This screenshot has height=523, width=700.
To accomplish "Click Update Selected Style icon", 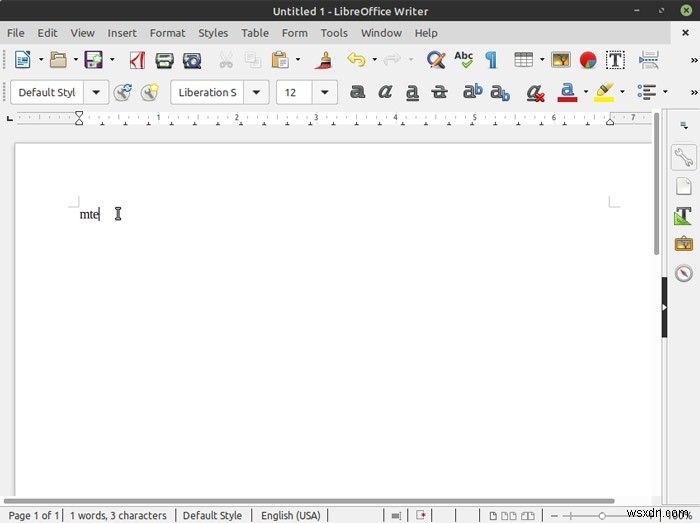I will pos(122,92).
